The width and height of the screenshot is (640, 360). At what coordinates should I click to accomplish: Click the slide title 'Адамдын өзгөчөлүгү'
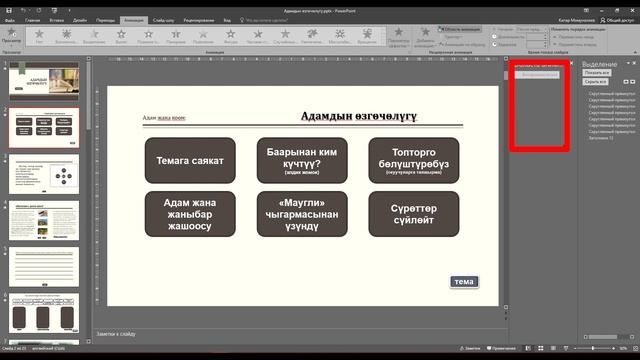point(359,116)
